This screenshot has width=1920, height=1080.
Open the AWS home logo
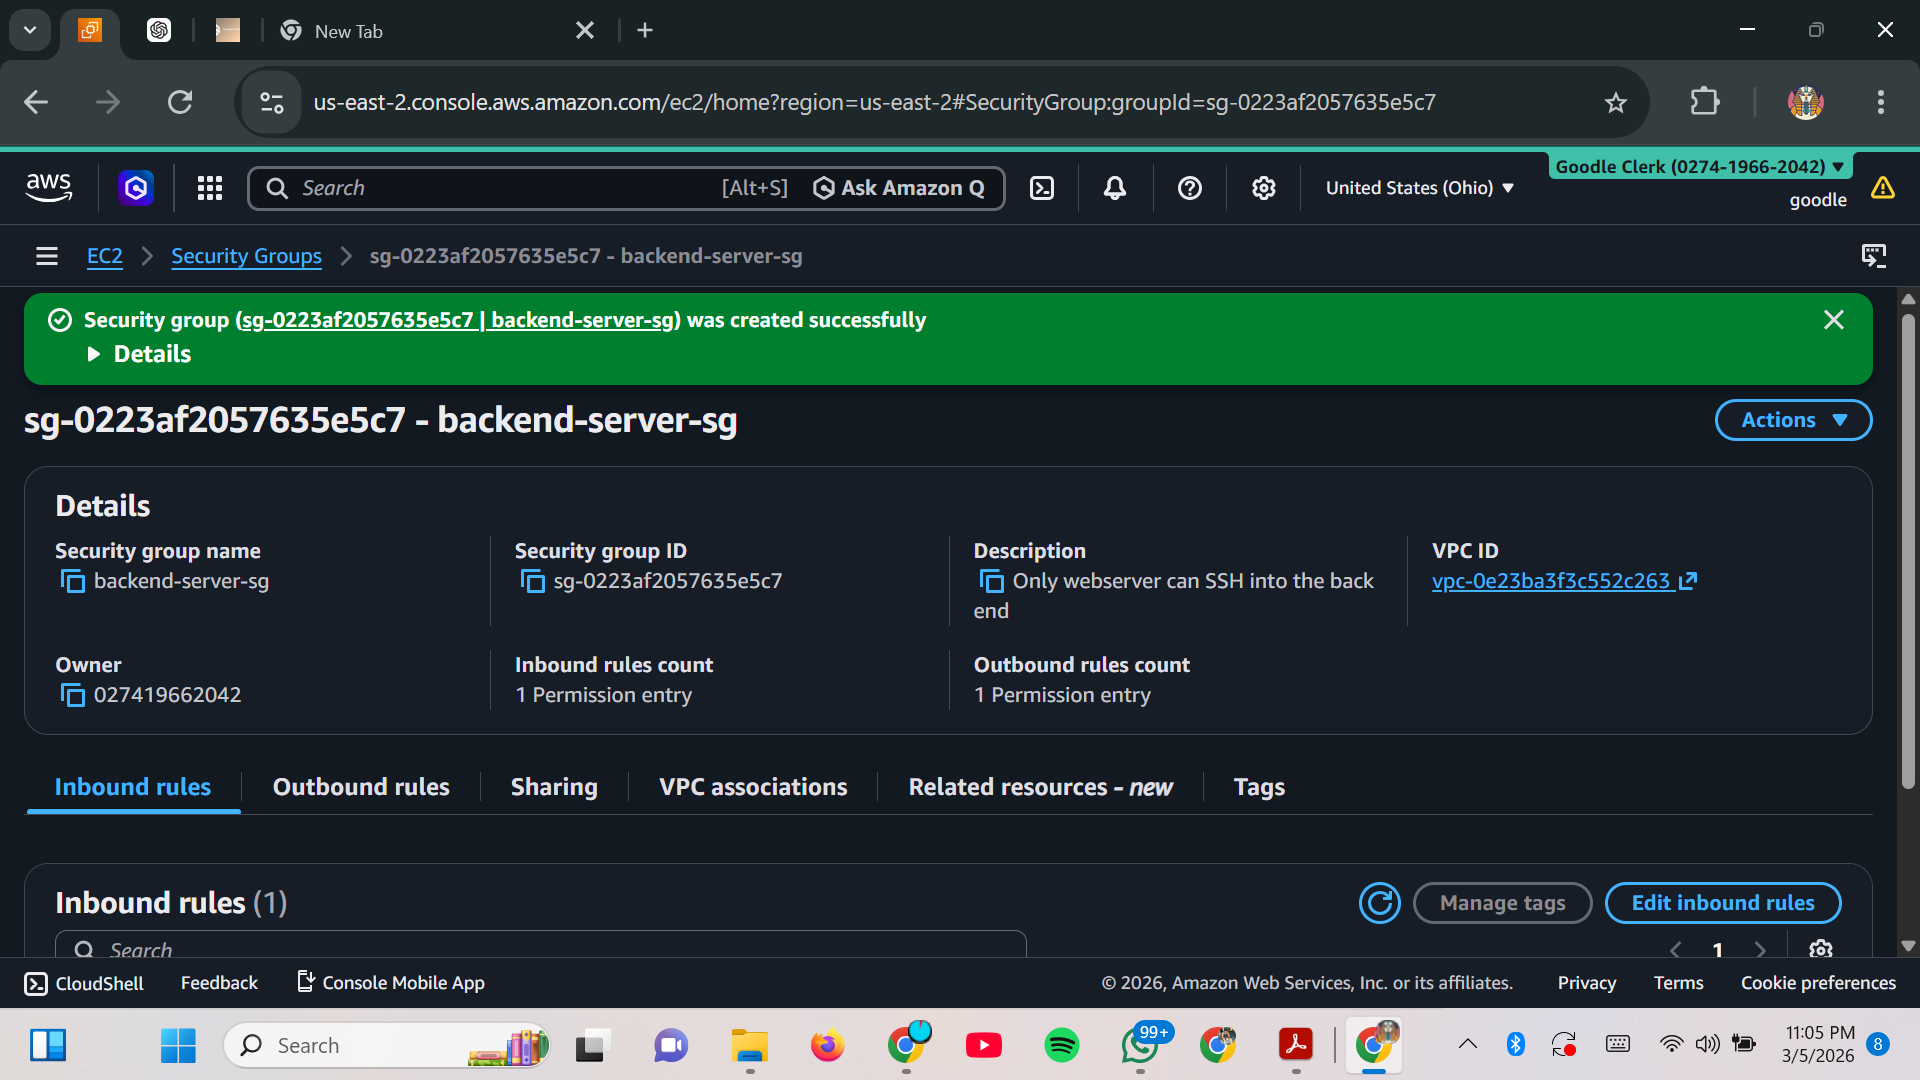click(x=48, y=187)
